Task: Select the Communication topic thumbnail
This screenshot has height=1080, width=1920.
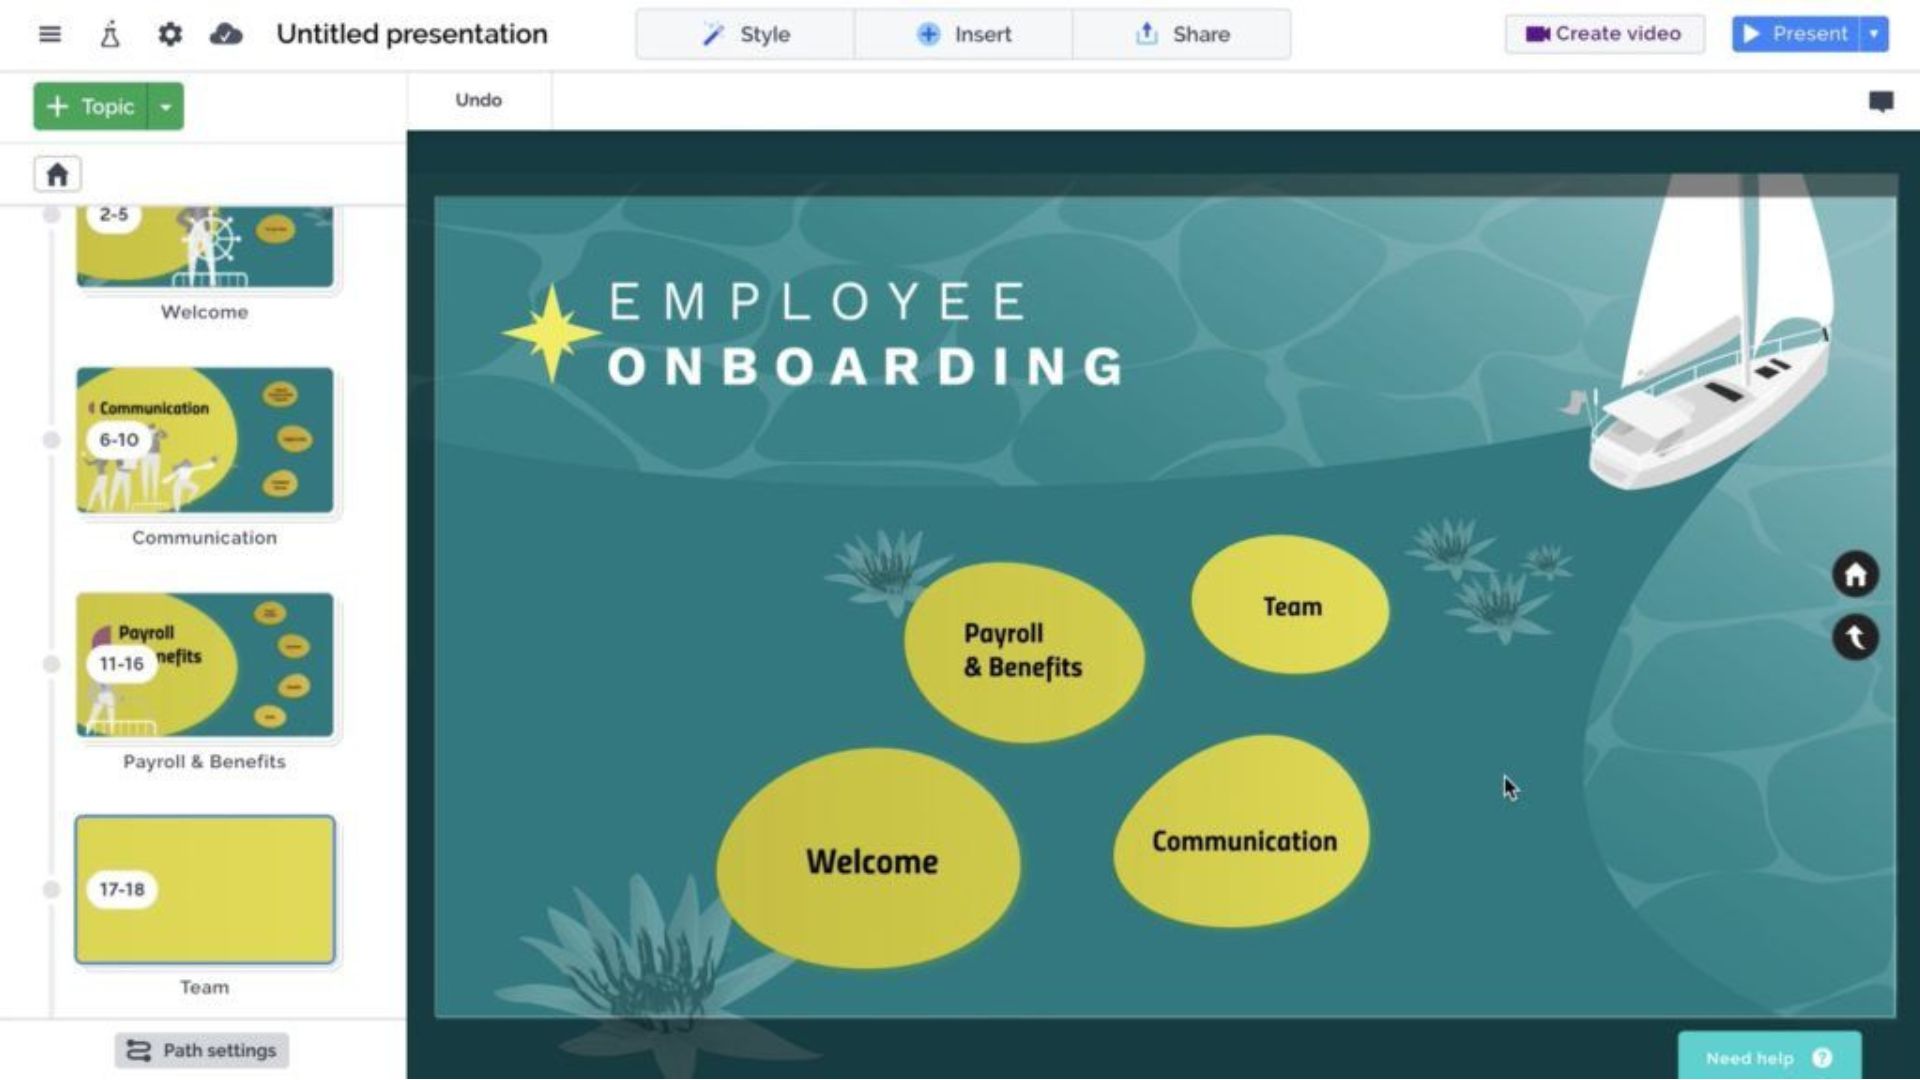Action: (205, 440)
